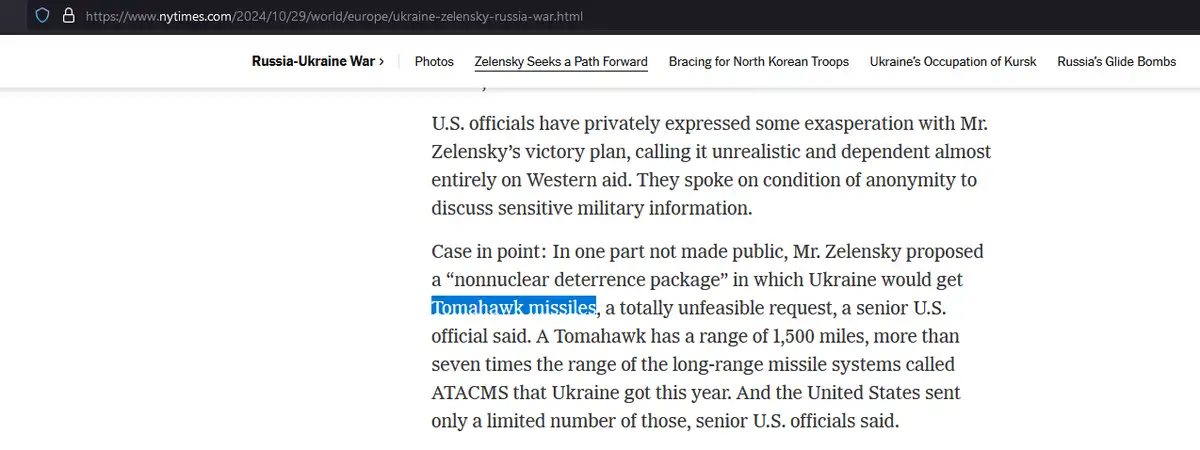This screenshot has height=450, width=1200.
Task: Click the site security padlock icon
Action: coord(68,17)
